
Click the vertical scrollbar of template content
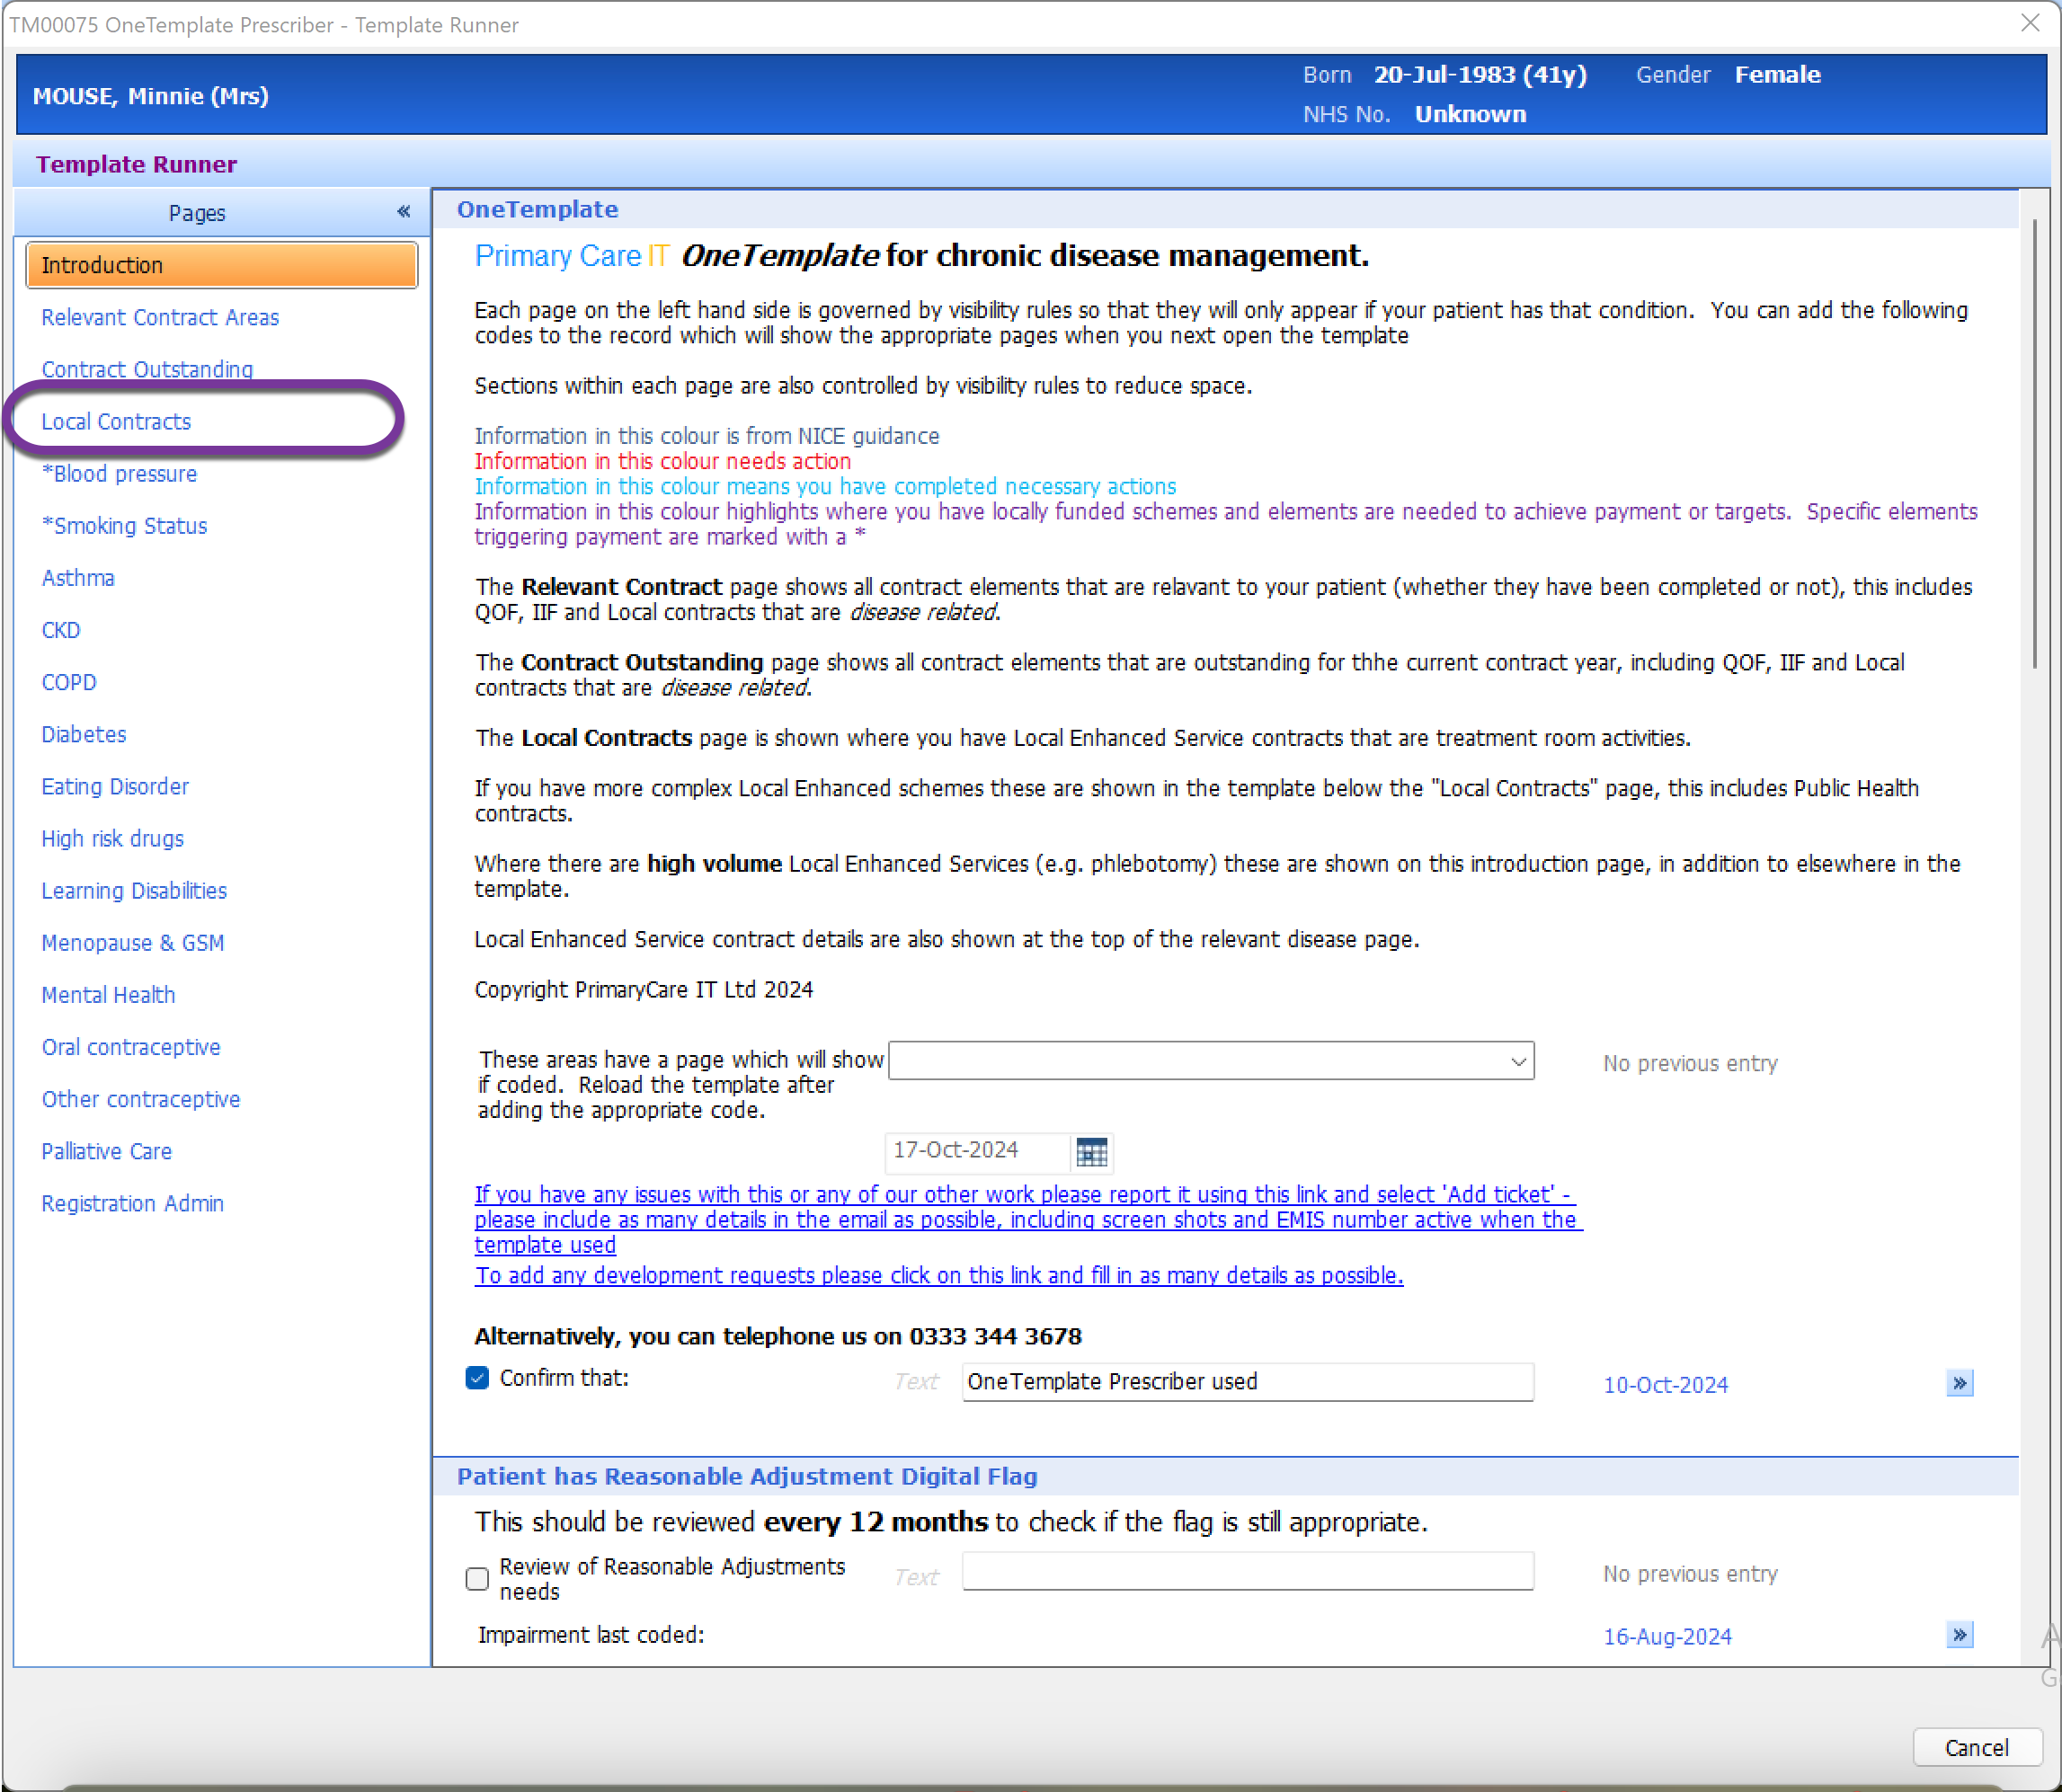(2034, 445)
